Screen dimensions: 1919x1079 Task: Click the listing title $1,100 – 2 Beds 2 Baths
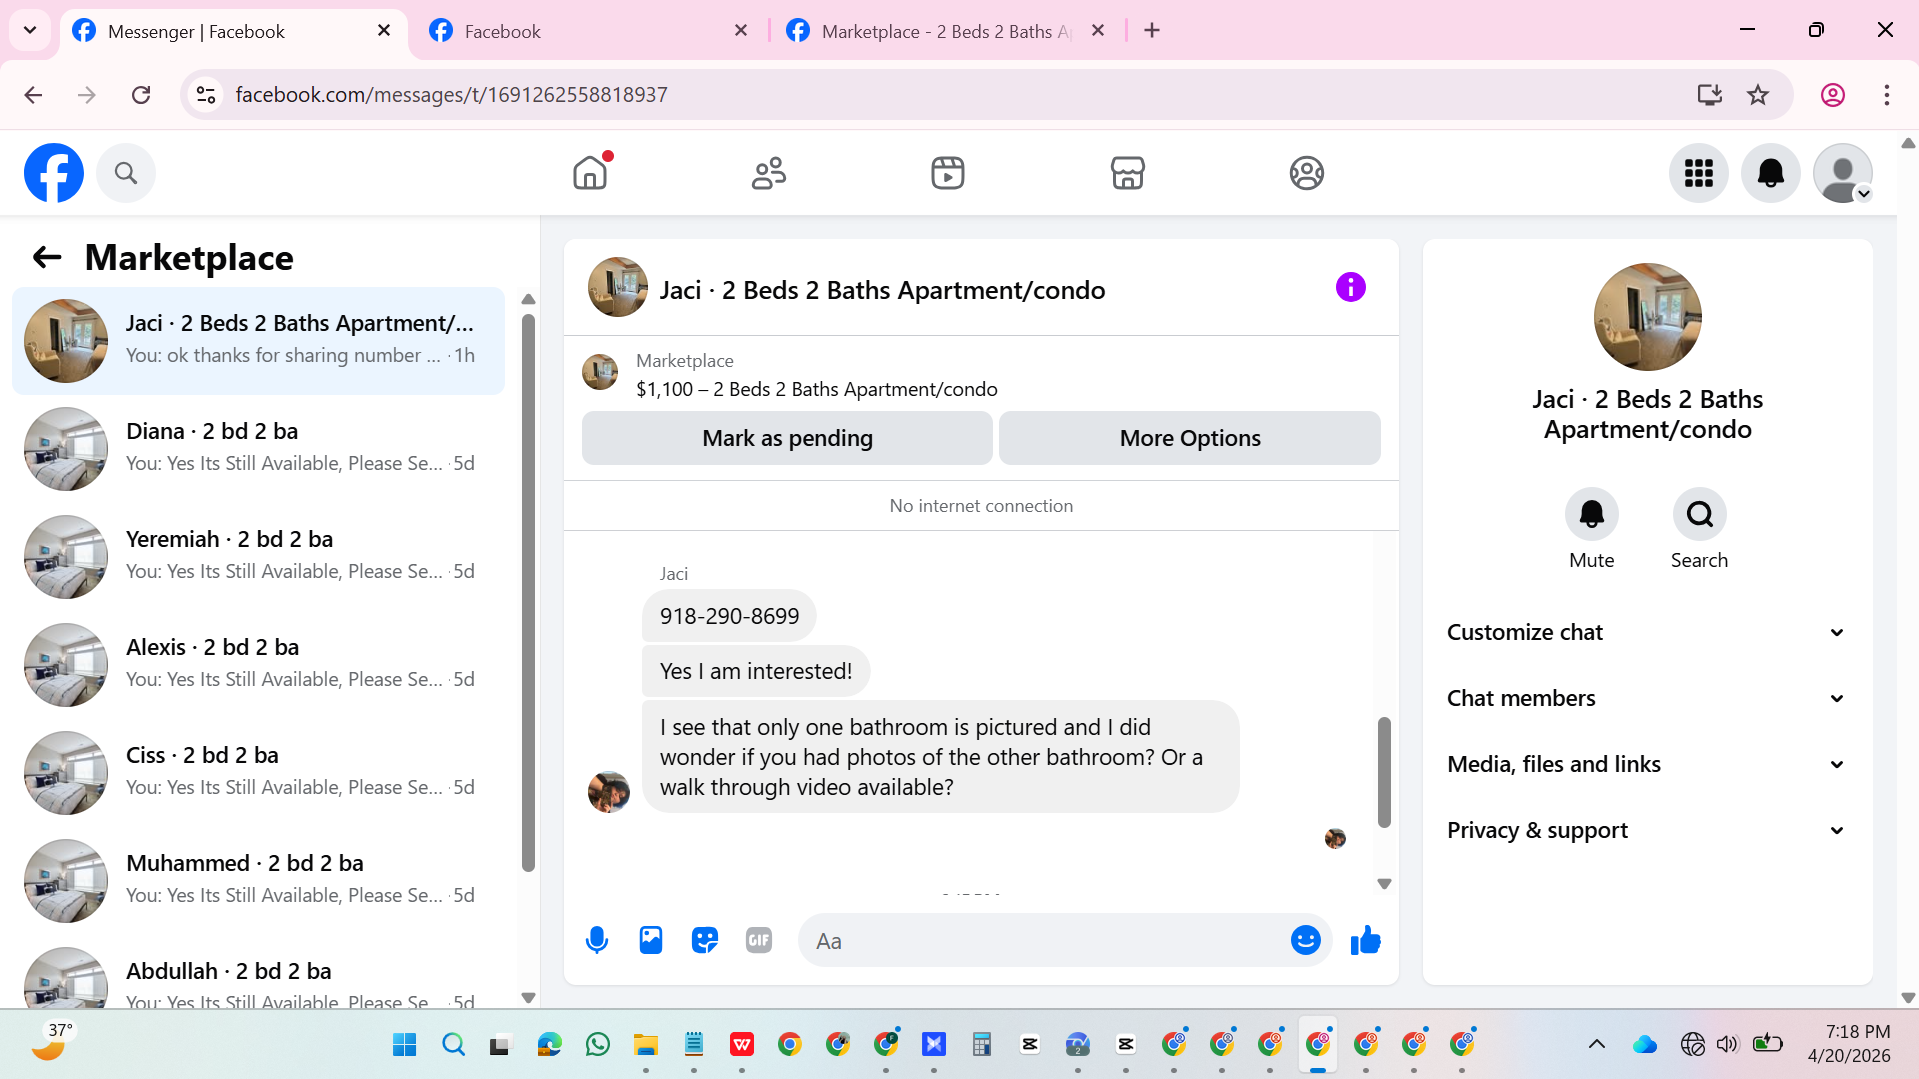(816, 390)
